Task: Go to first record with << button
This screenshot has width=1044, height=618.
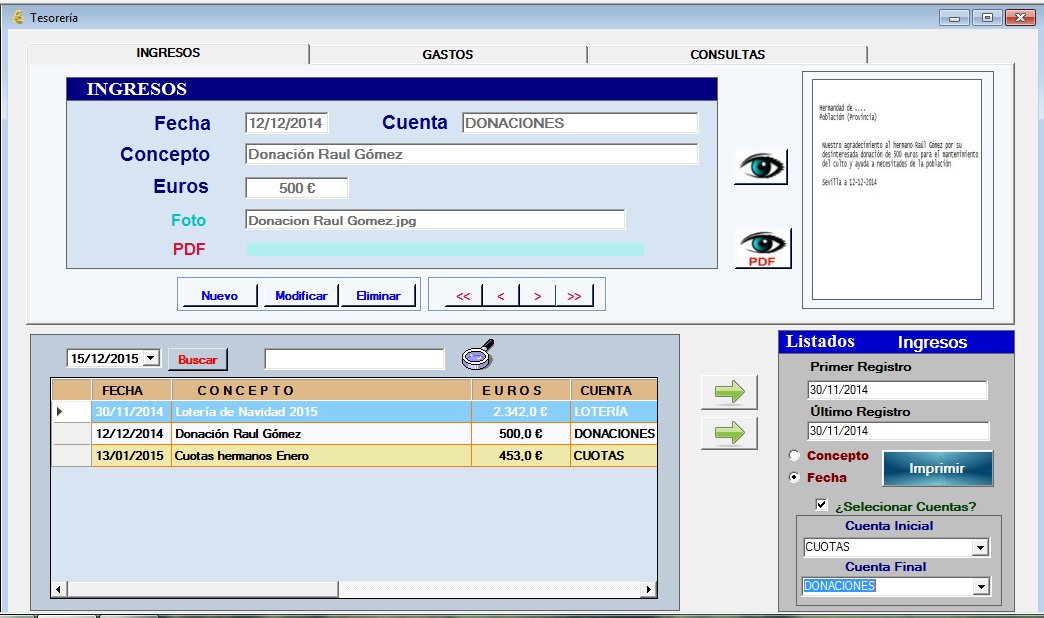Action: coord(462,296)
